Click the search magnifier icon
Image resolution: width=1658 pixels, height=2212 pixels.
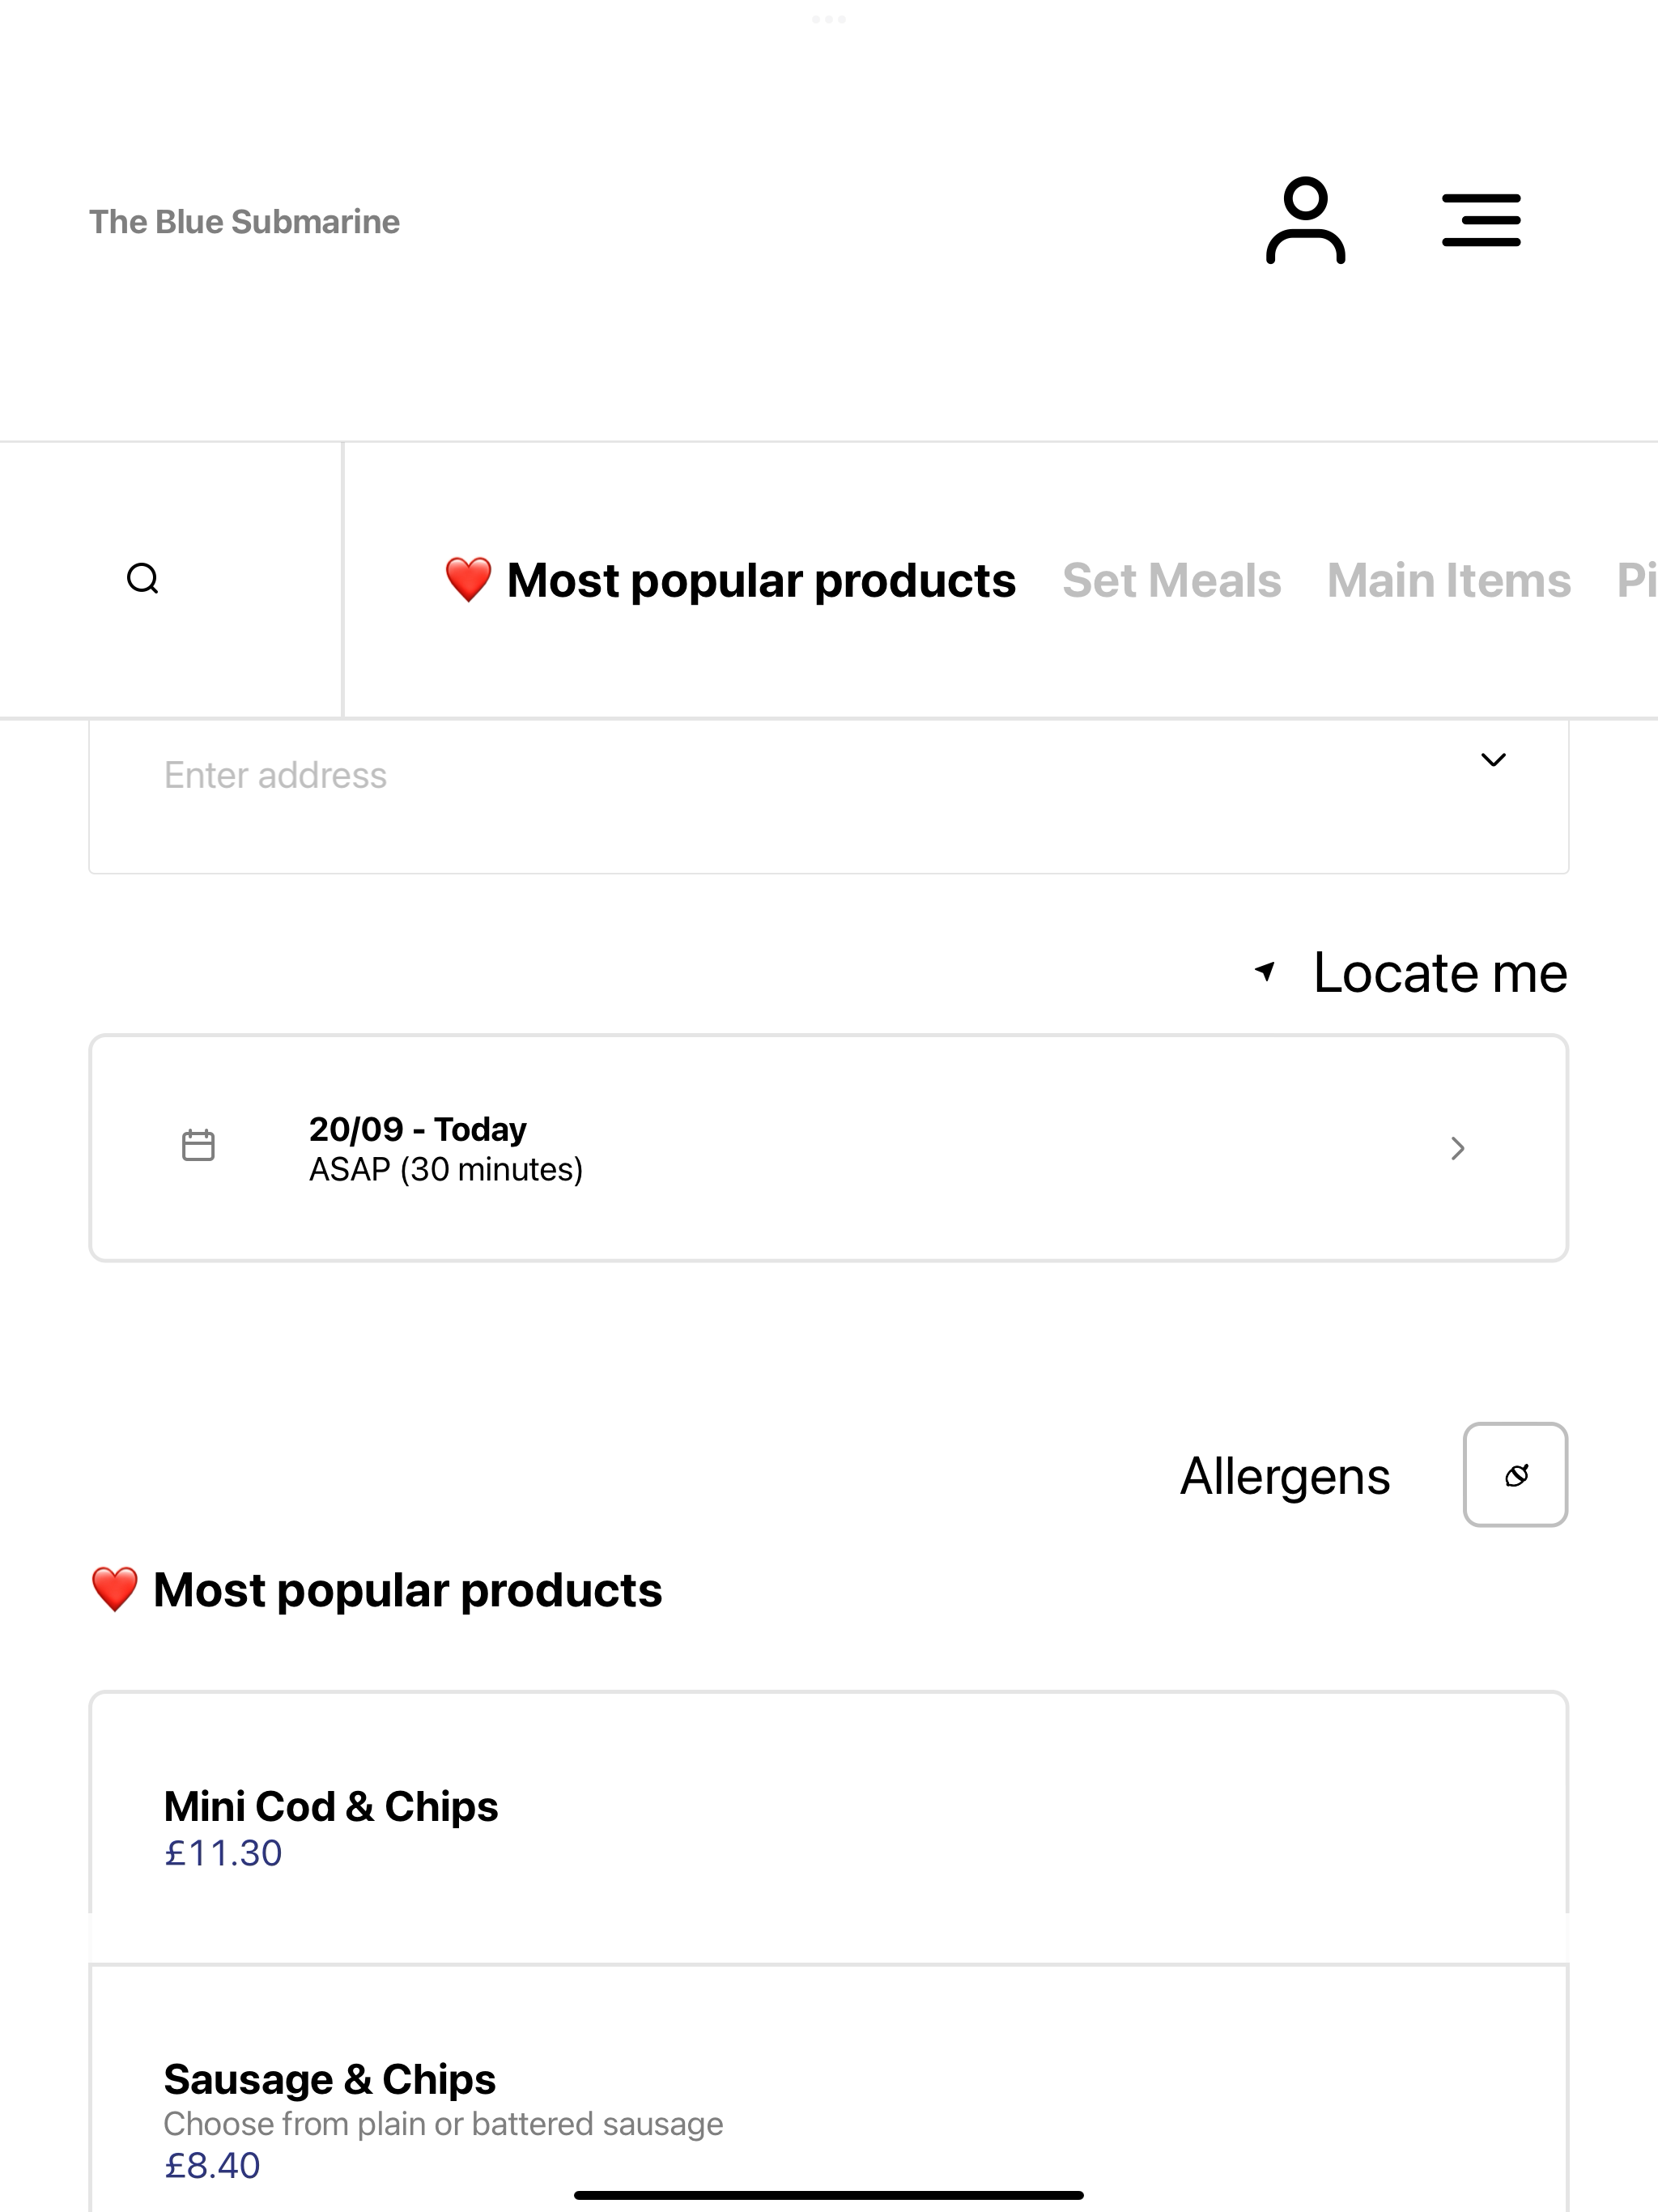pyautogui.click(x=143, y=579)
